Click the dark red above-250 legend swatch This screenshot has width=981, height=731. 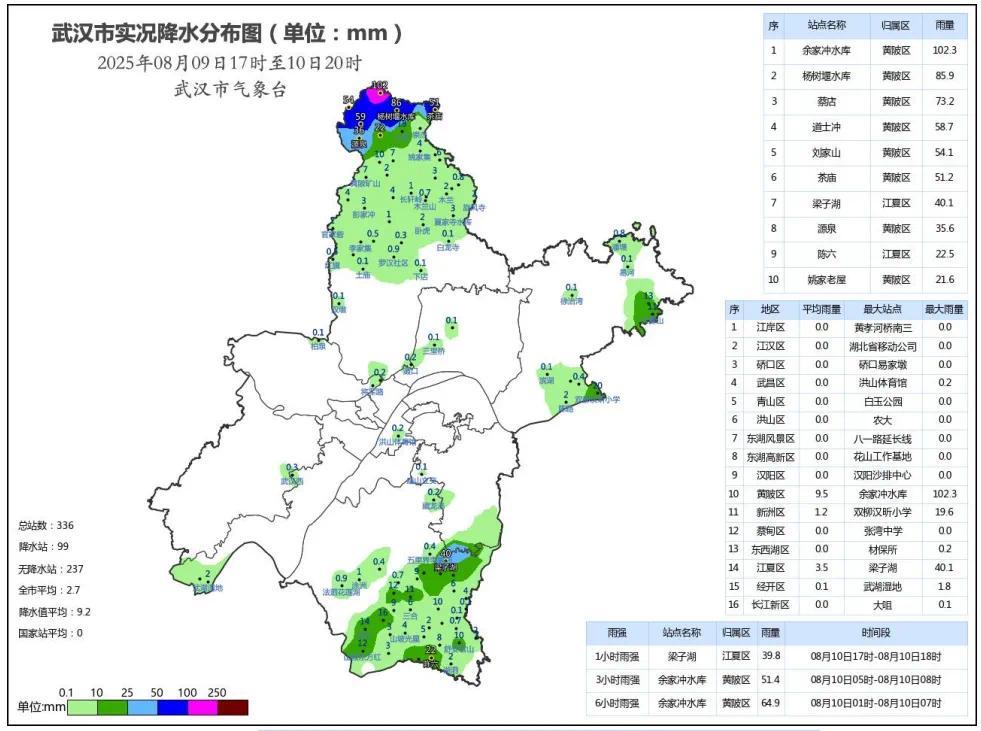pyautogui.click(x=233, y=707)
